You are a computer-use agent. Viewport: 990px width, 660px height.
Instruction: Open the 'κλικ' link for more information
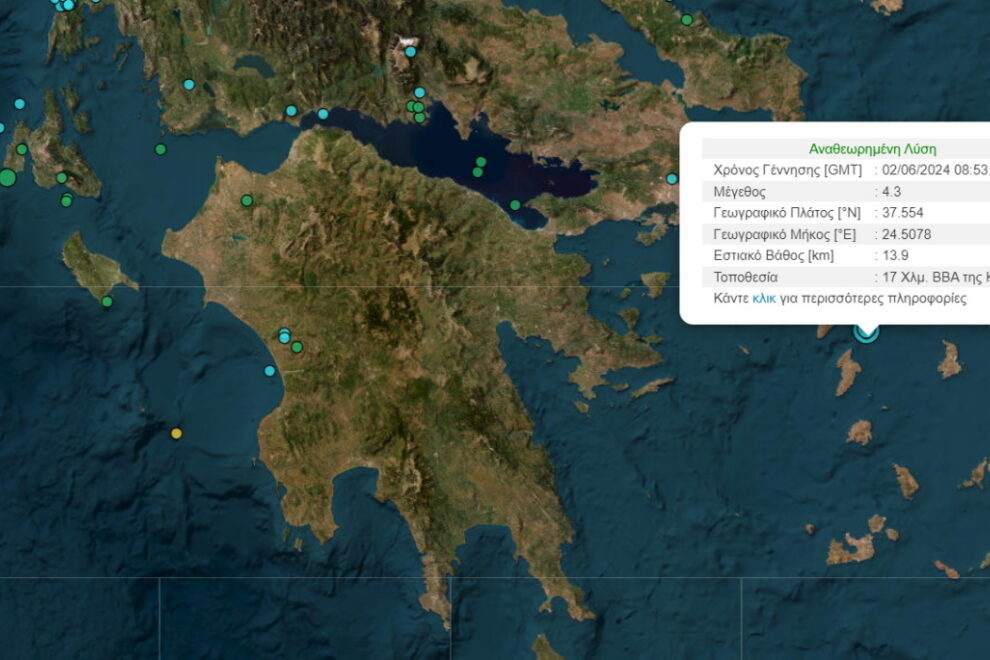pyautogui.click(x=763, y=298)
